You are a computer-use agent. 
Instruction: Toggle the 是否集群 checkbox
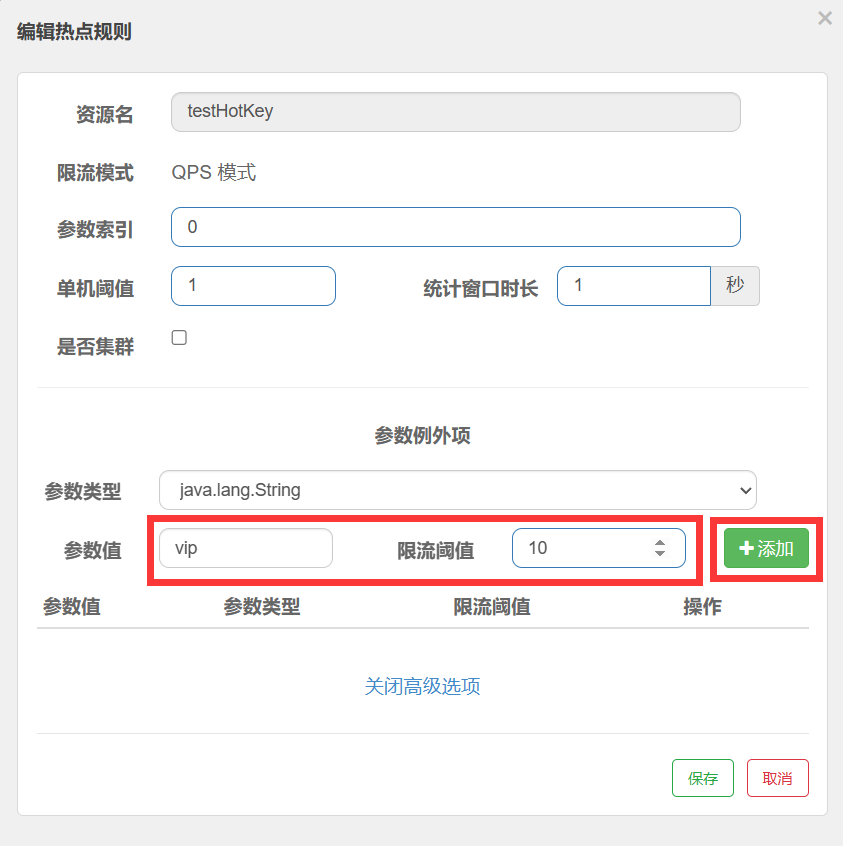point(179,338)
